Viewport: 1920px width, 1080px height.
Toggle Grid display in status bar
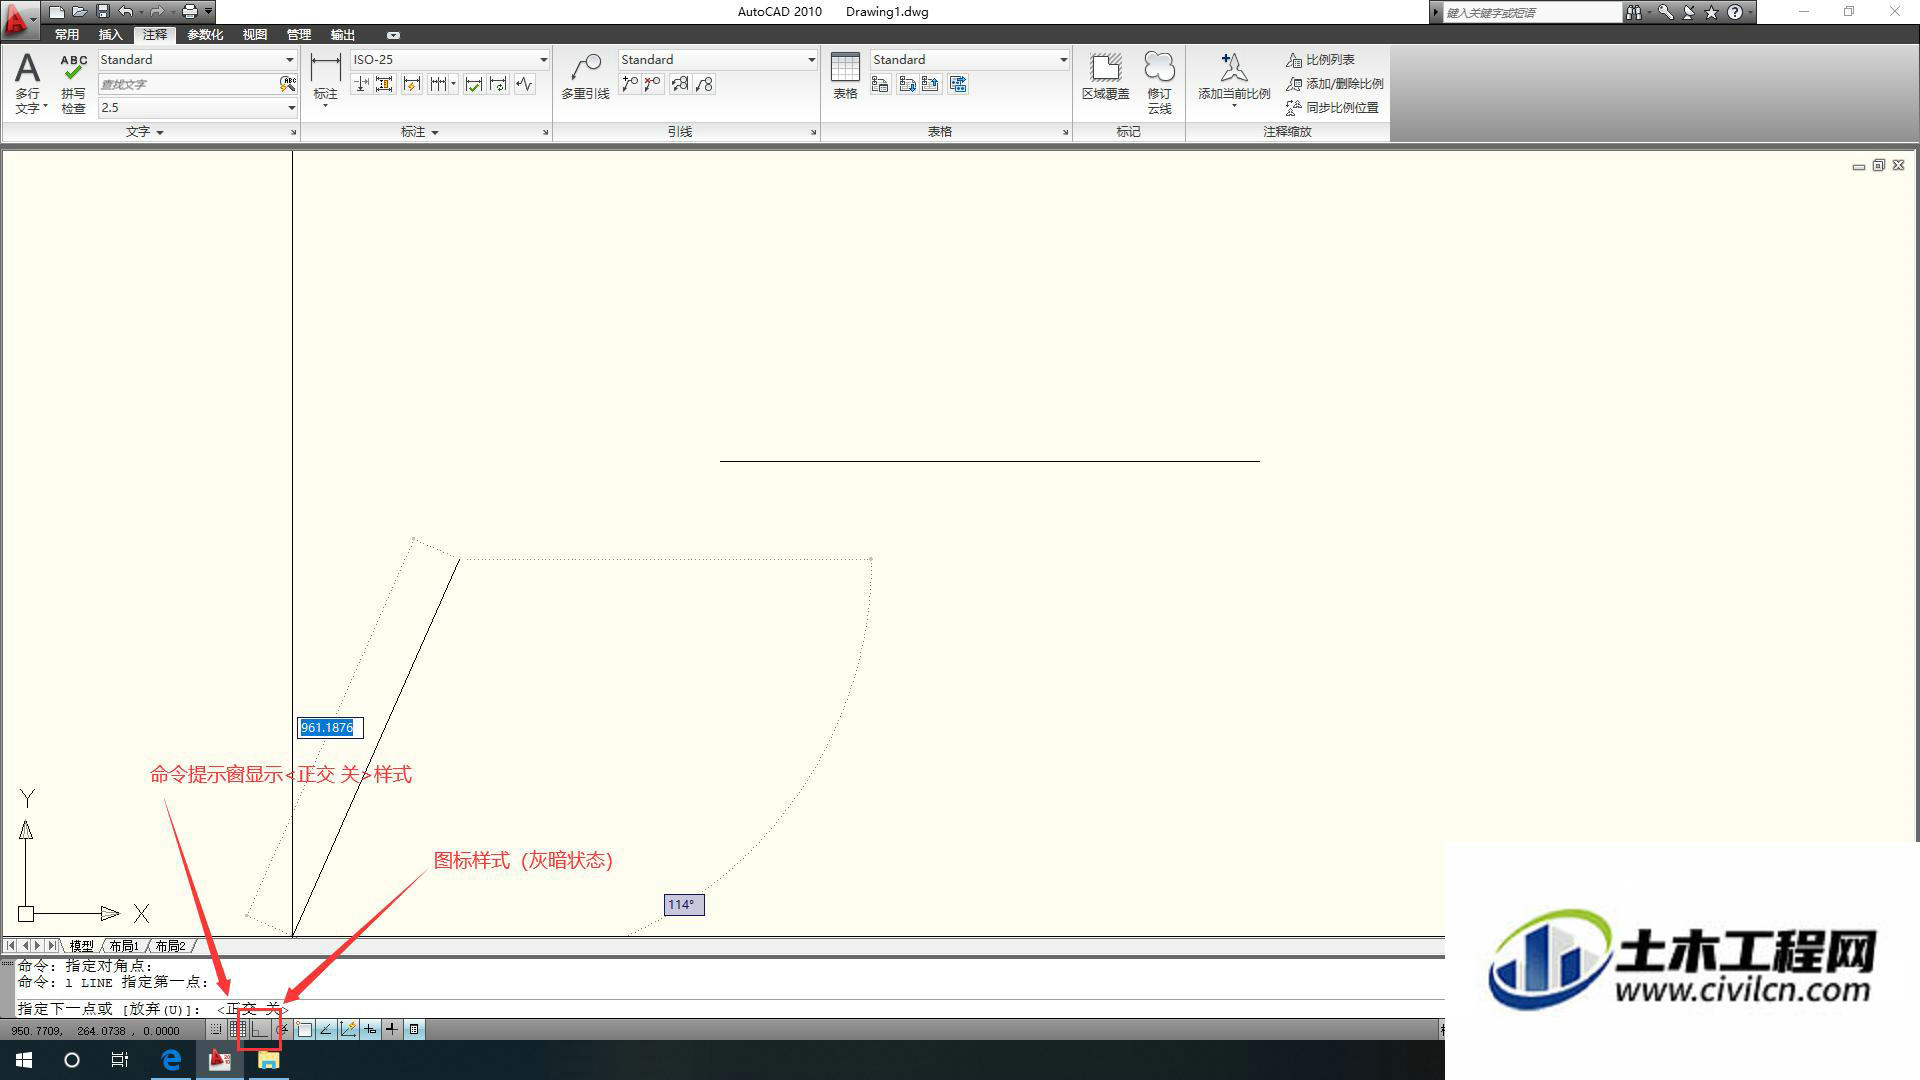coord(238,1029)
